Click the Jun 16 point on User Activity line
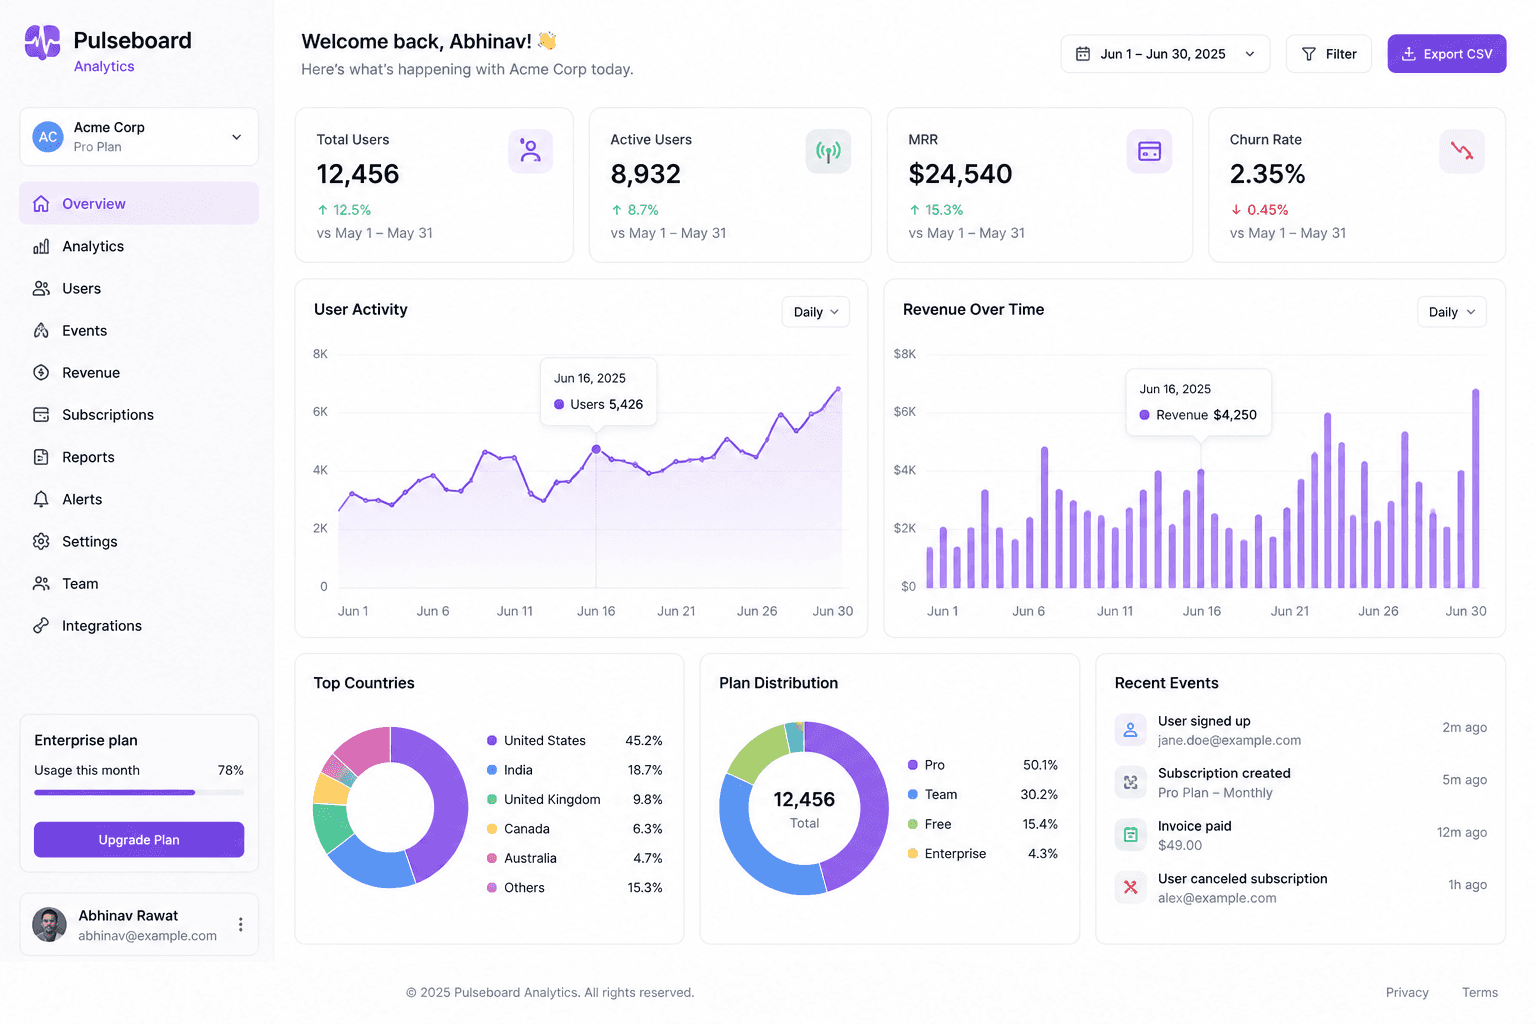This screenshot has width=1536, height=1024. (x=596, y=450)
